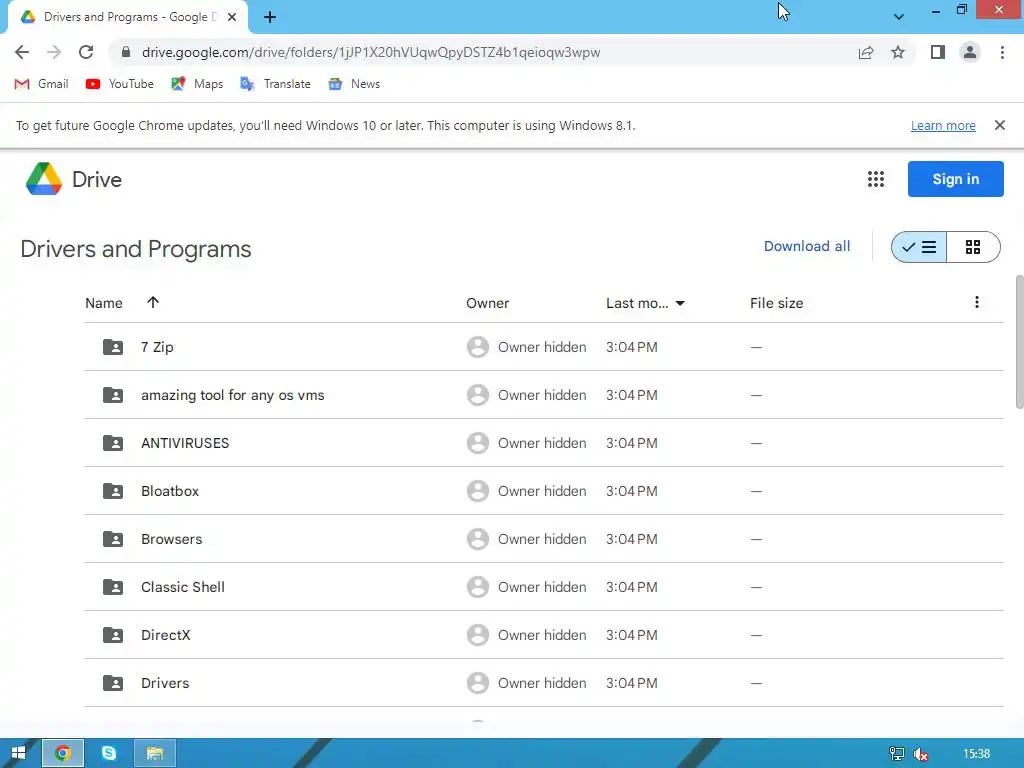
Task: Click the folder icon beside Classic Shell
Action: coord(113,587)
